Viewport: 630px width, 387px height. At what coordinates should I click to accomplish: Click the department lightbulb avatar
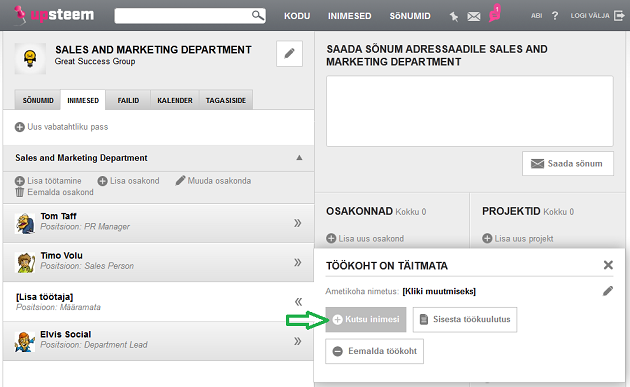pyautogui.click(x=30, y=59)
